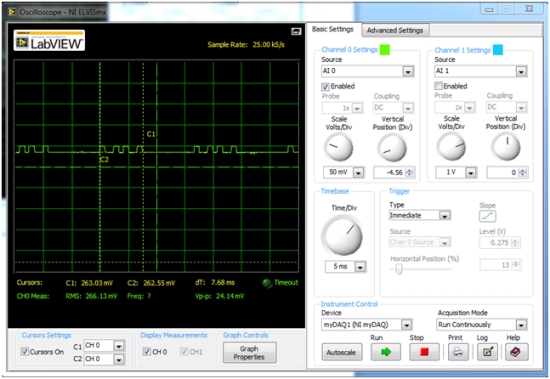Screen dimensions: 550x379
Task: Click the Channel 0 Vertical Position knob
Action: point(392,148)
